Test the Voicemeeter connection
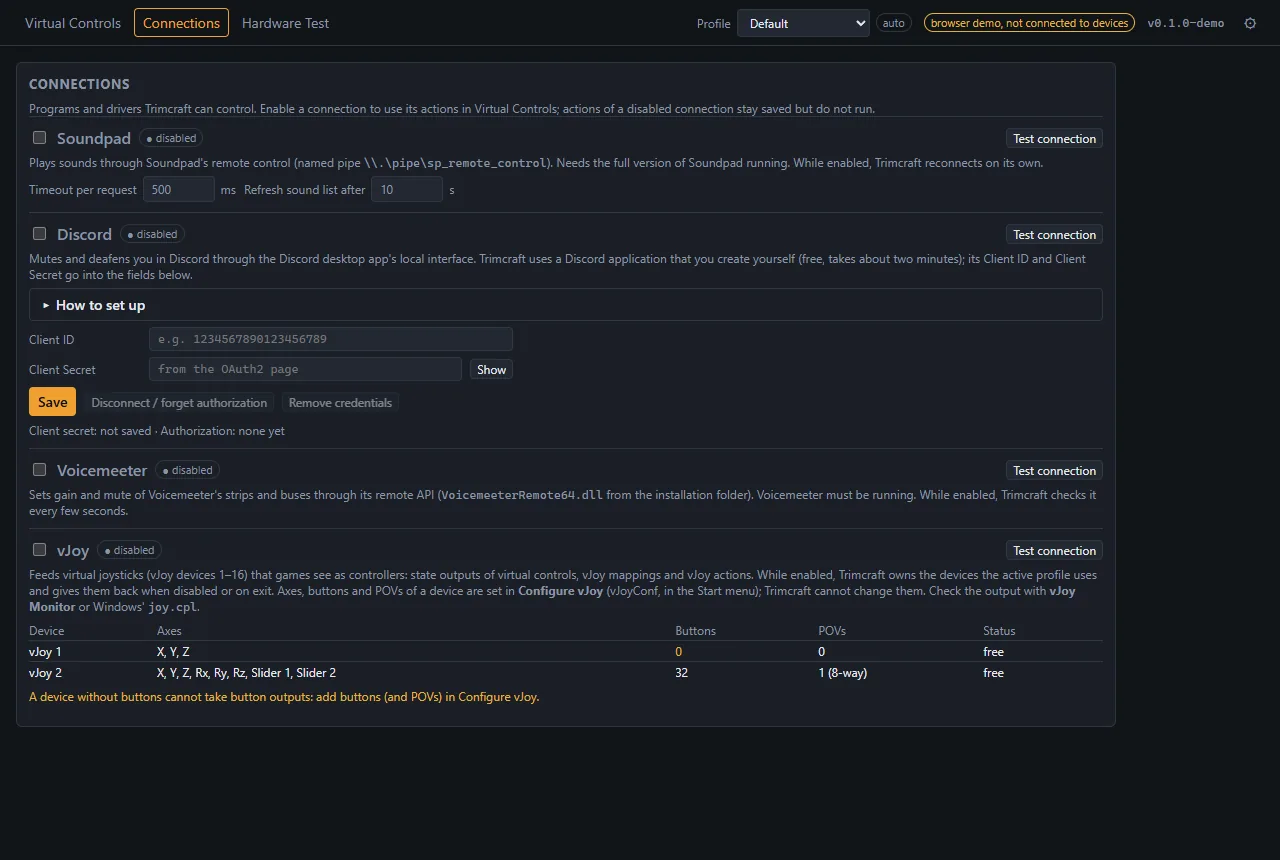This screenshot has height=860, width=1280. point(1054,471)
